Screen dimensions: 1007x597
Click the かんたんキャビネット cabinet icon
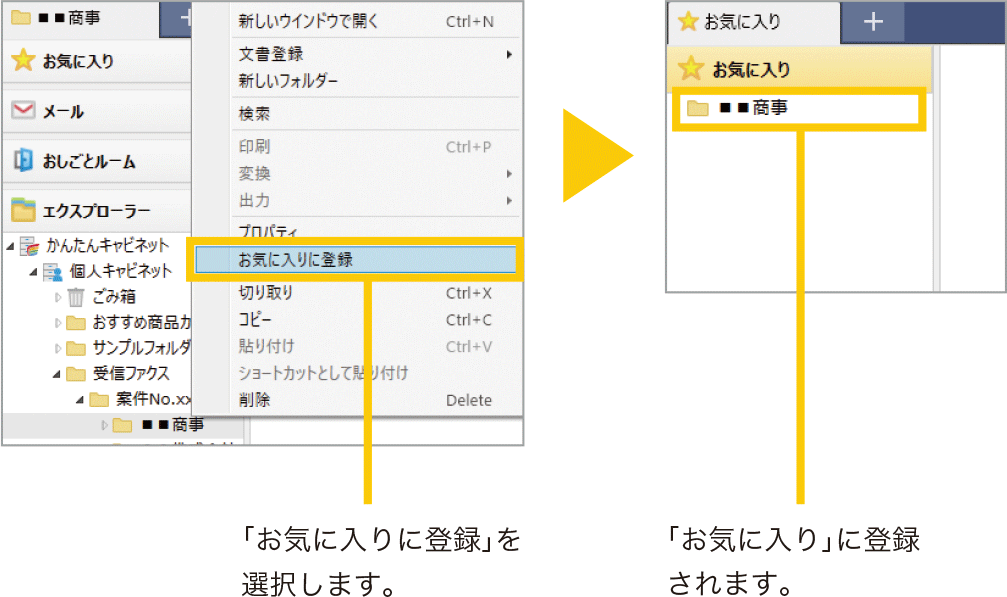(30, 245)
